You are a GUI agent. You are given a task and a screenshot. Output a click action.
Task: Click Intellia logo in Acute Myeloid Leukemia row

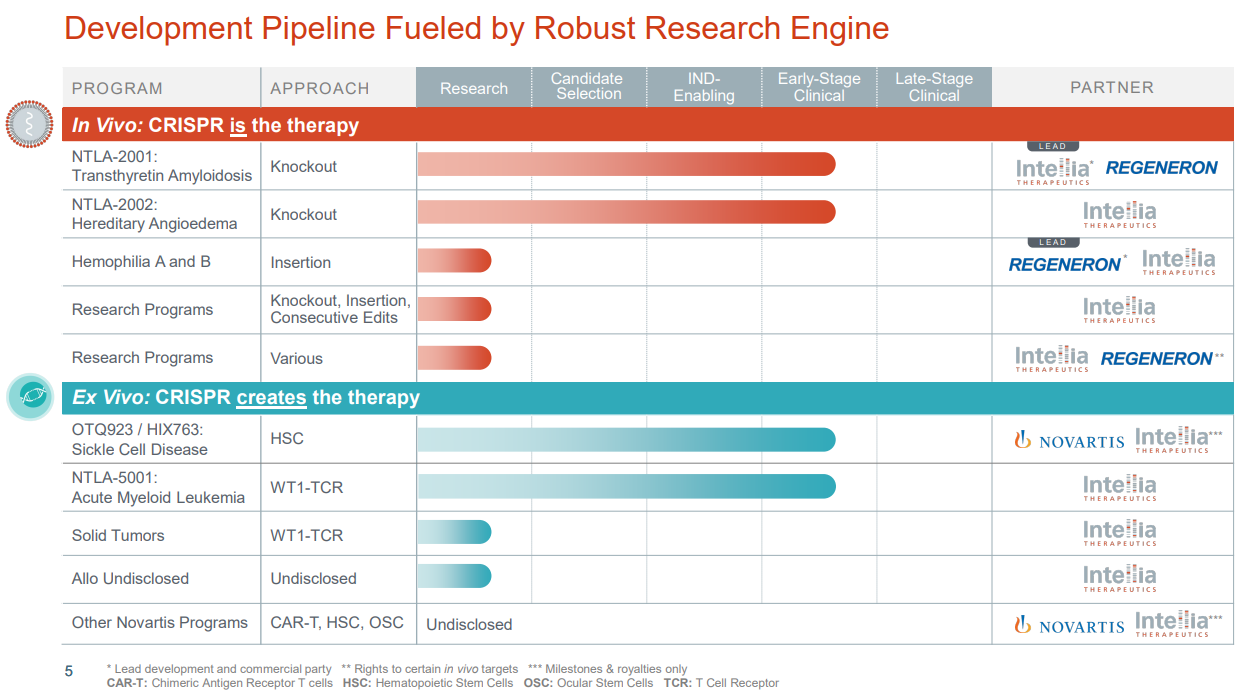click(1119, 487)
